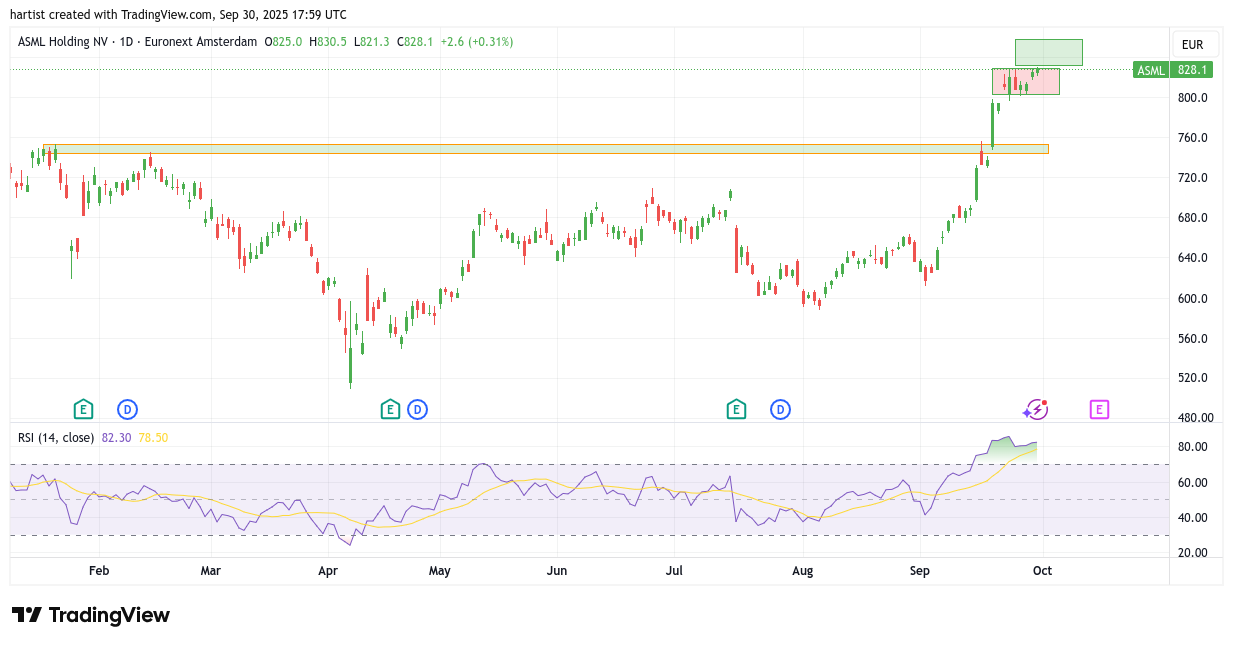Click the Jun label on time axis
Image resolution: width=1233 pixels, height=645 pixels.
click(x=557, y=571)
